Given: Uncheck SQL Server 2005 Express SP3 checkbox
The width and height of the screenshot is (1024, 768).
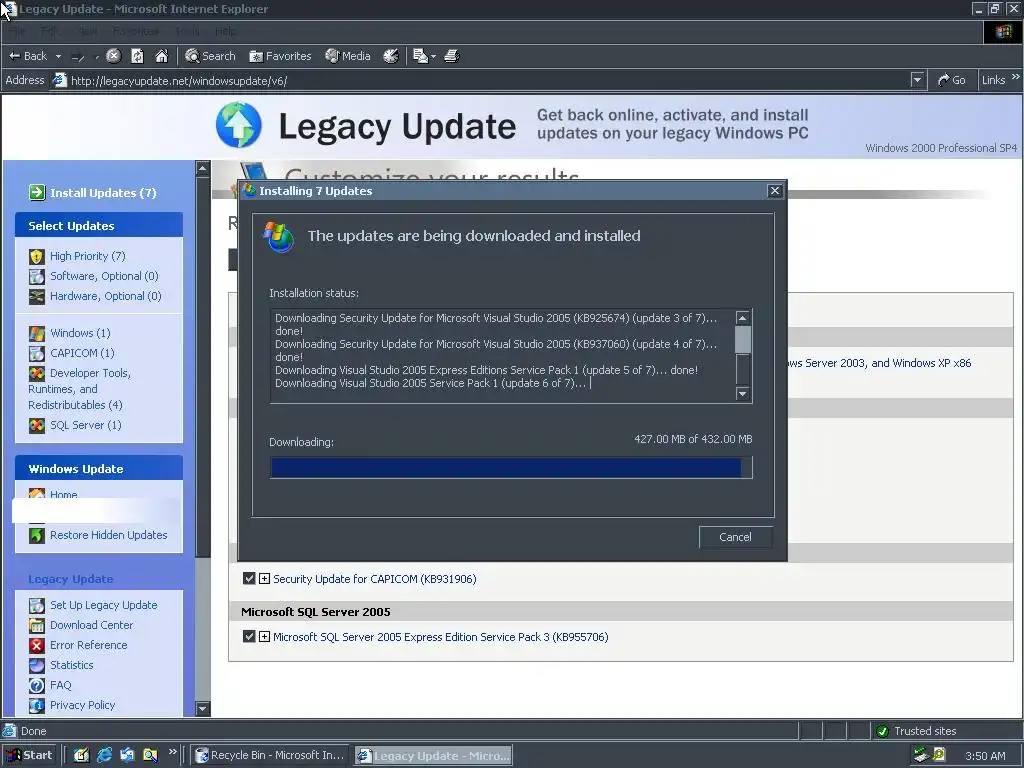Looking at the screenshot, I should 249,636.
